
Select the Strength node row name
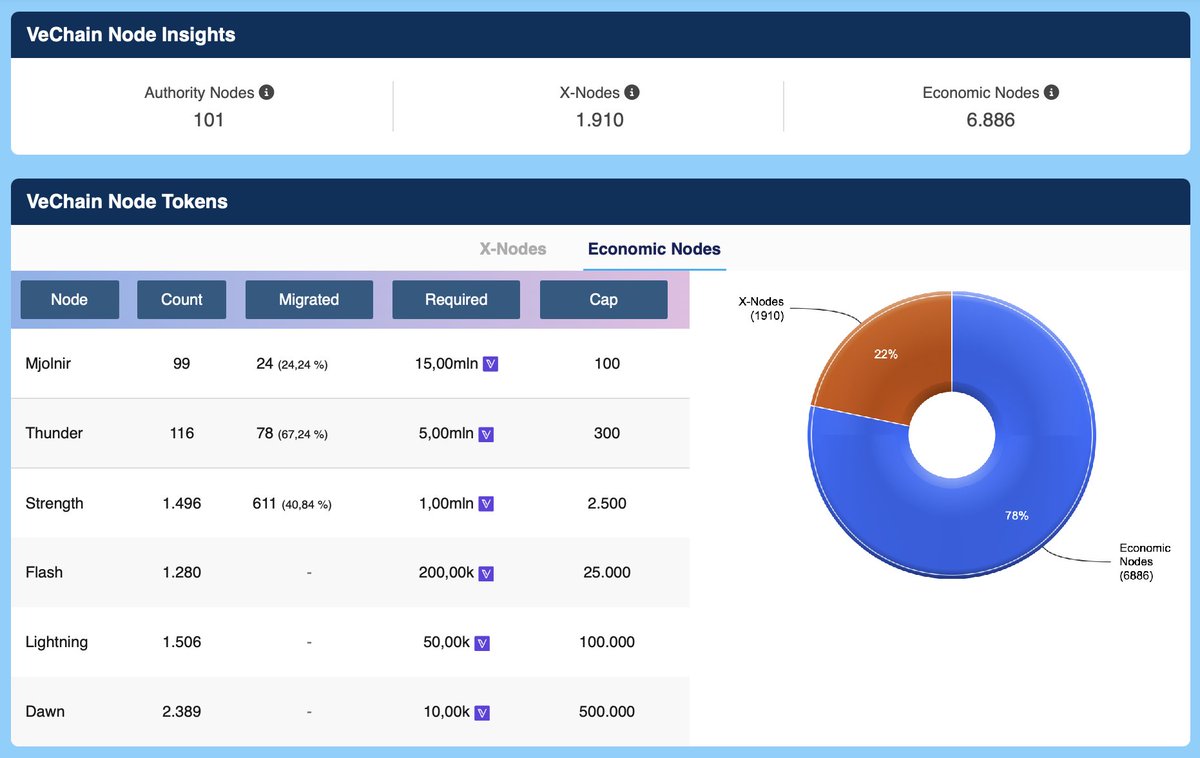[54, 503]
